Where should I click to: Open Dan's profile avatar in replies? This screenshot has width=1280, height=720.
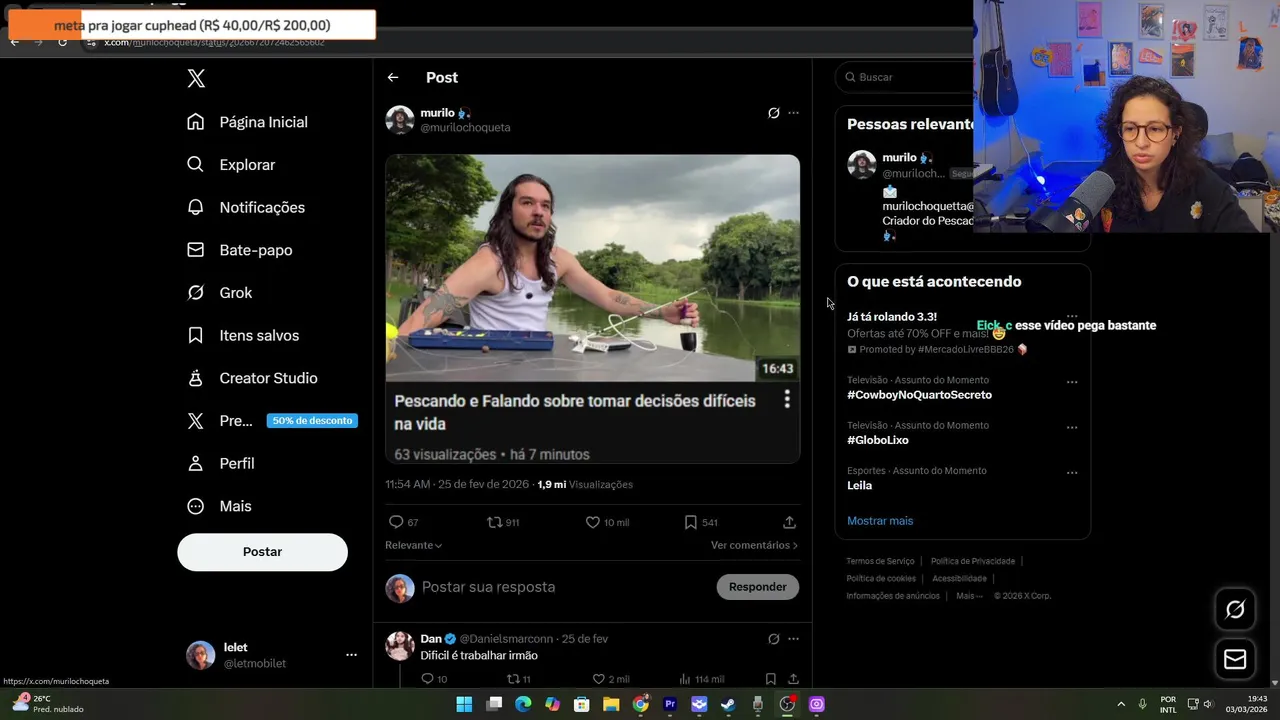click(x=400, y=646)
